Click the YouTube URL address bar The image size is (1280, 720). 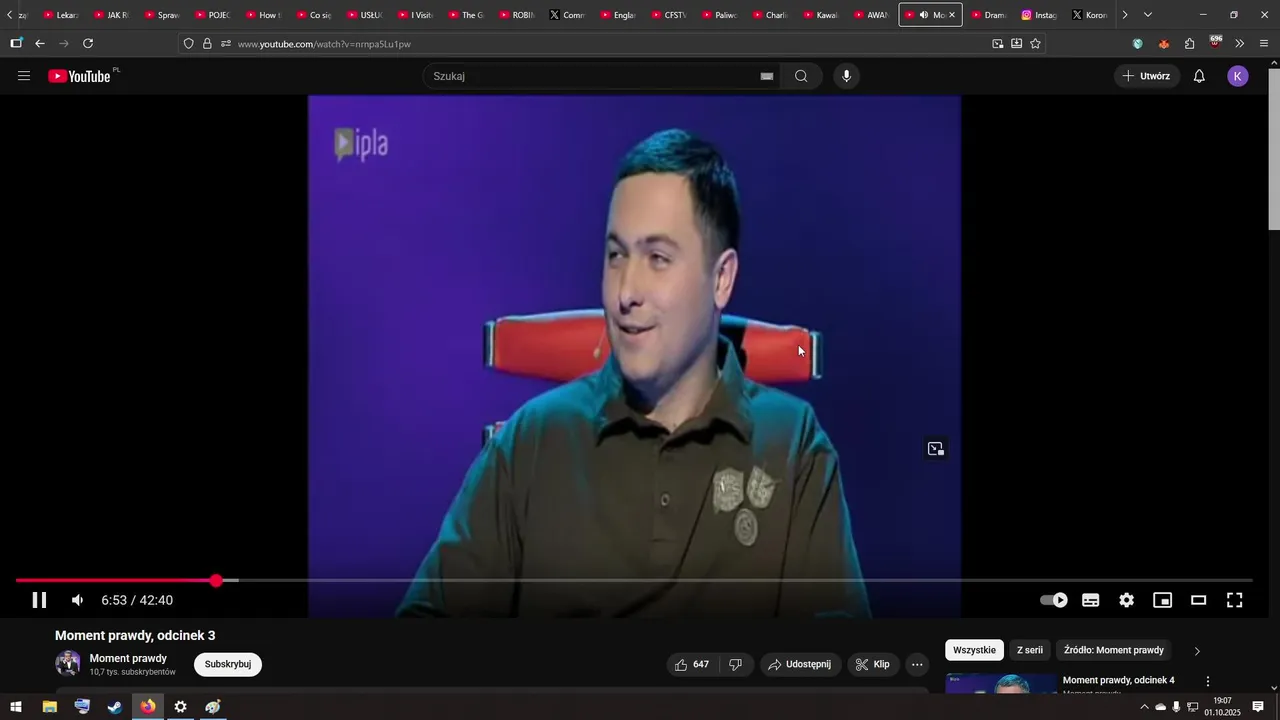610,44
